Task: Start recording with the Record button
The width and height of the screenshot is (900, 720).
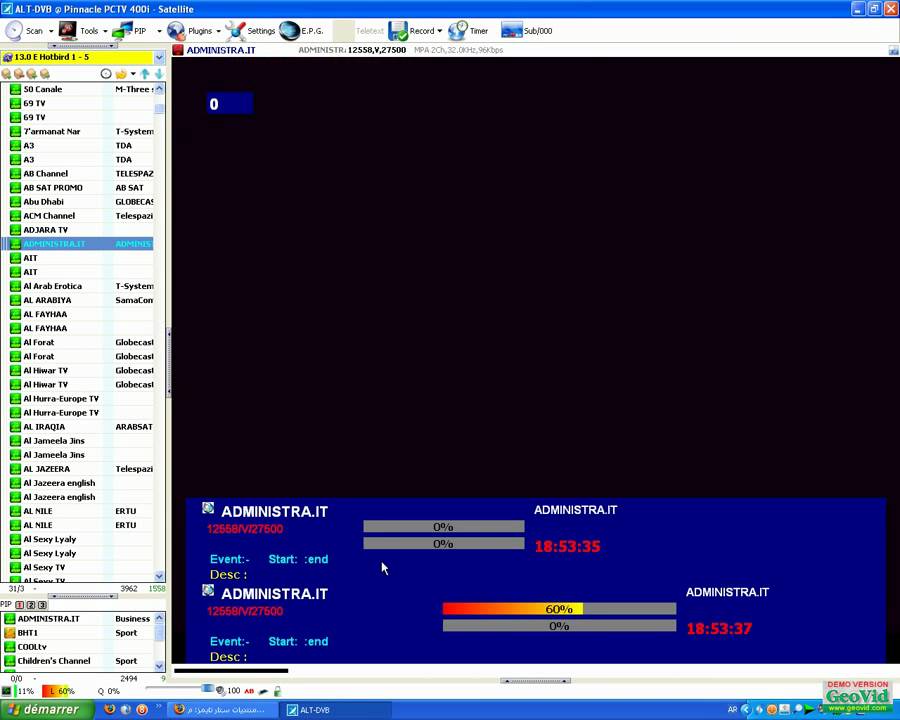Action: (411, 31)
